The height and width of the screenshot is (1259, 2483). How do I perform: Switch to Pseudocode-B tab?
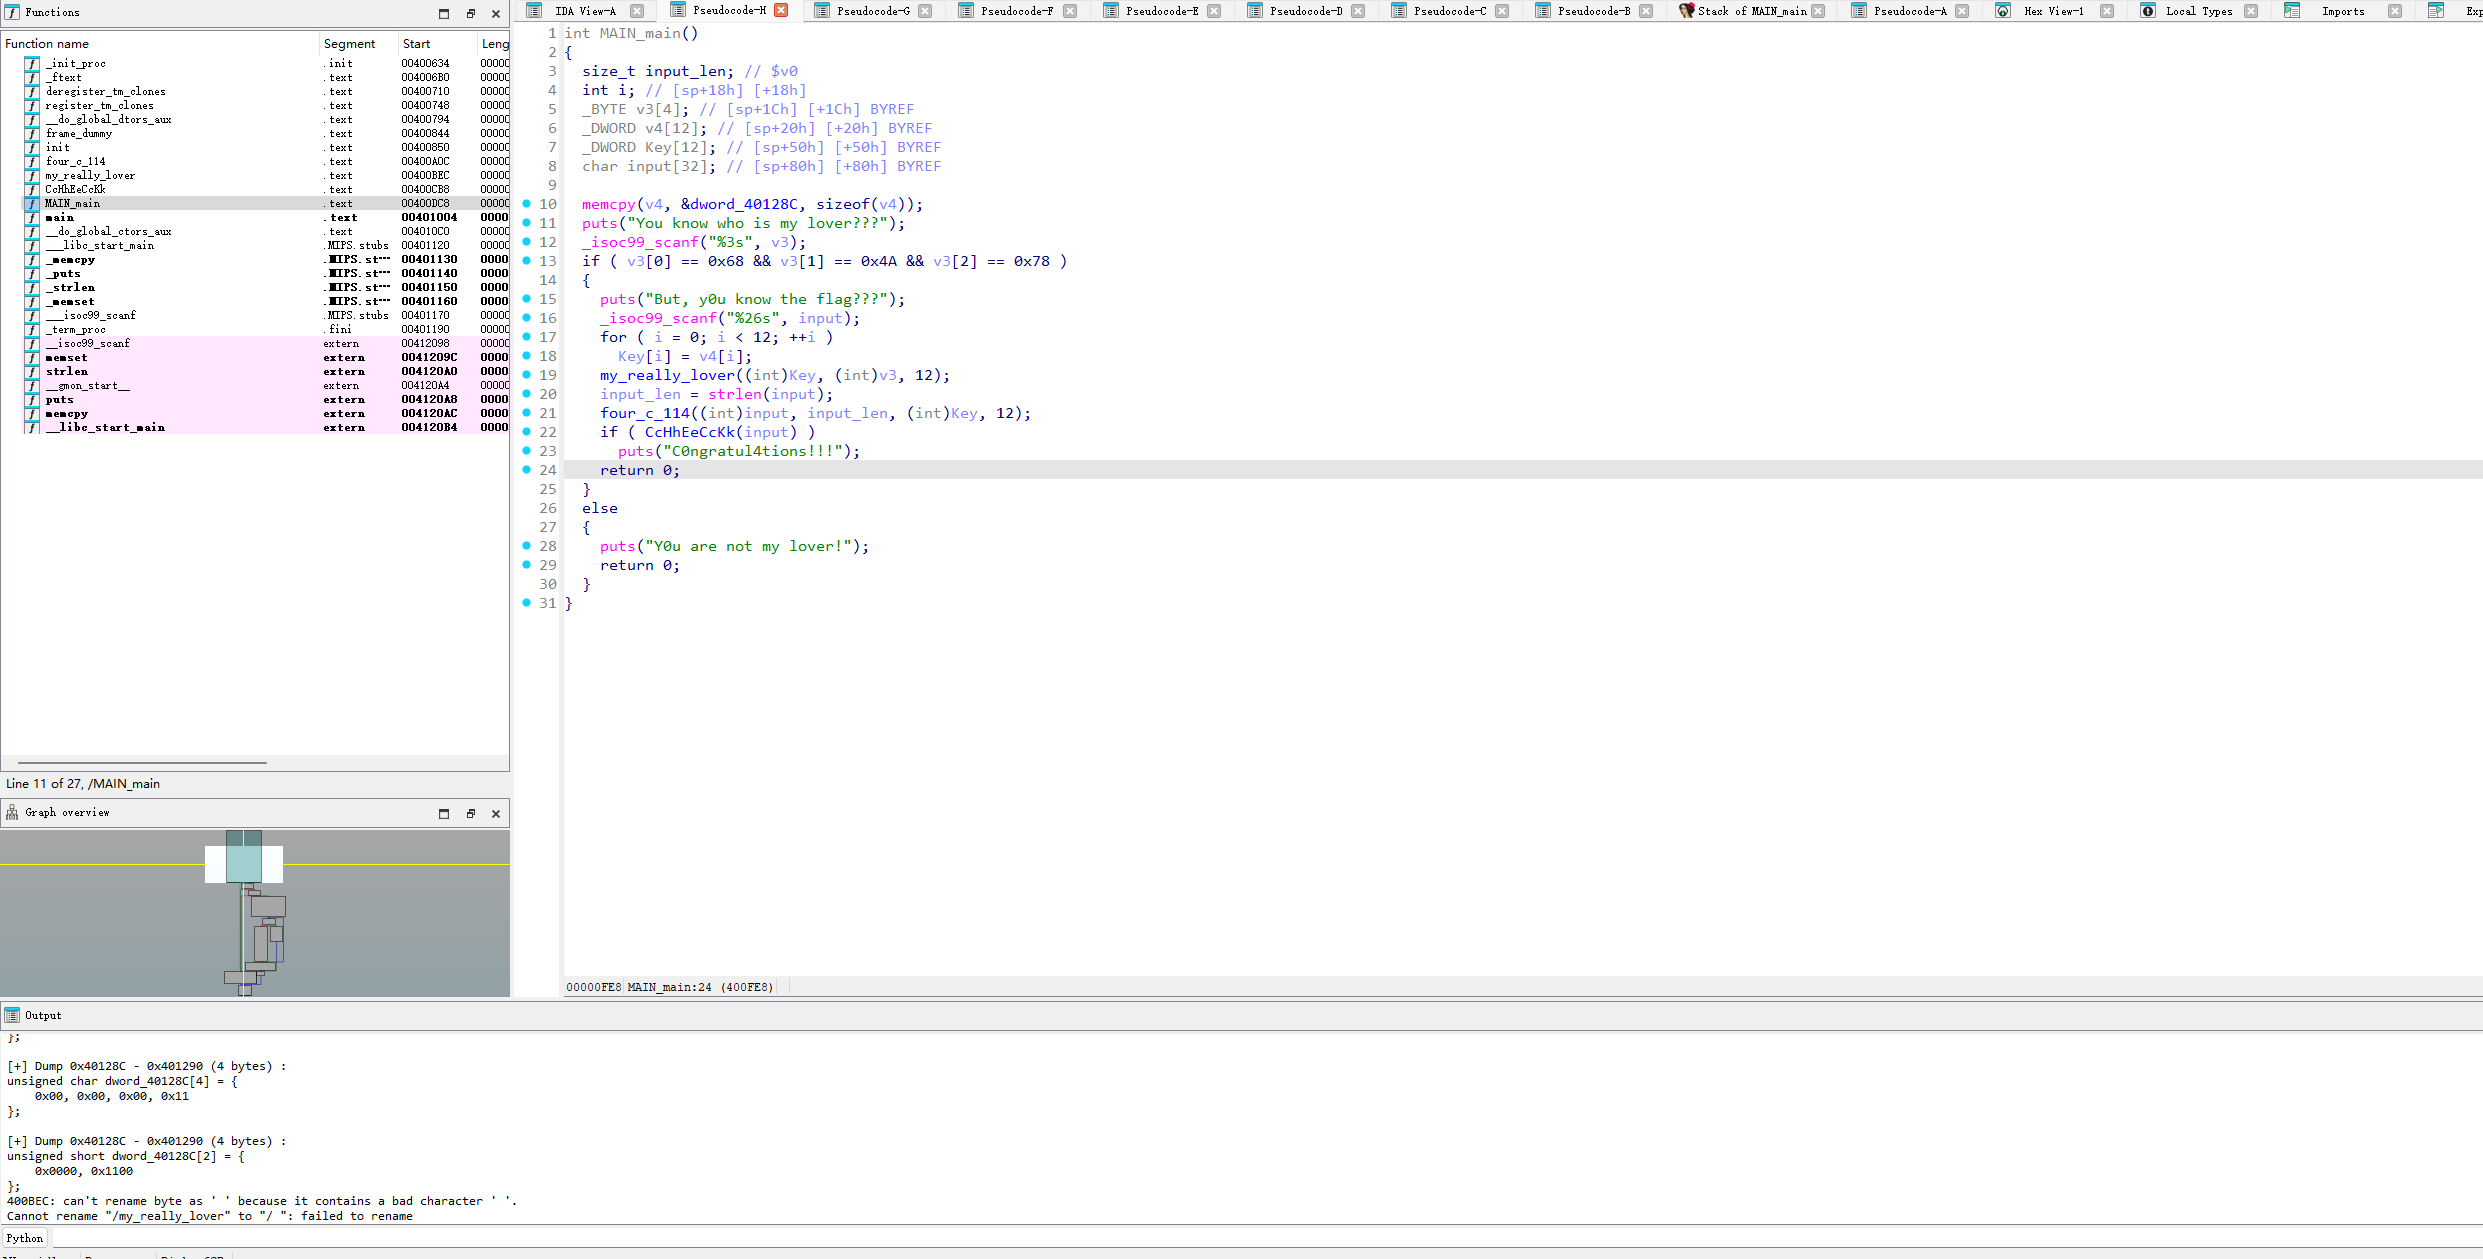pyautogui.click(x=1594, y=11)
